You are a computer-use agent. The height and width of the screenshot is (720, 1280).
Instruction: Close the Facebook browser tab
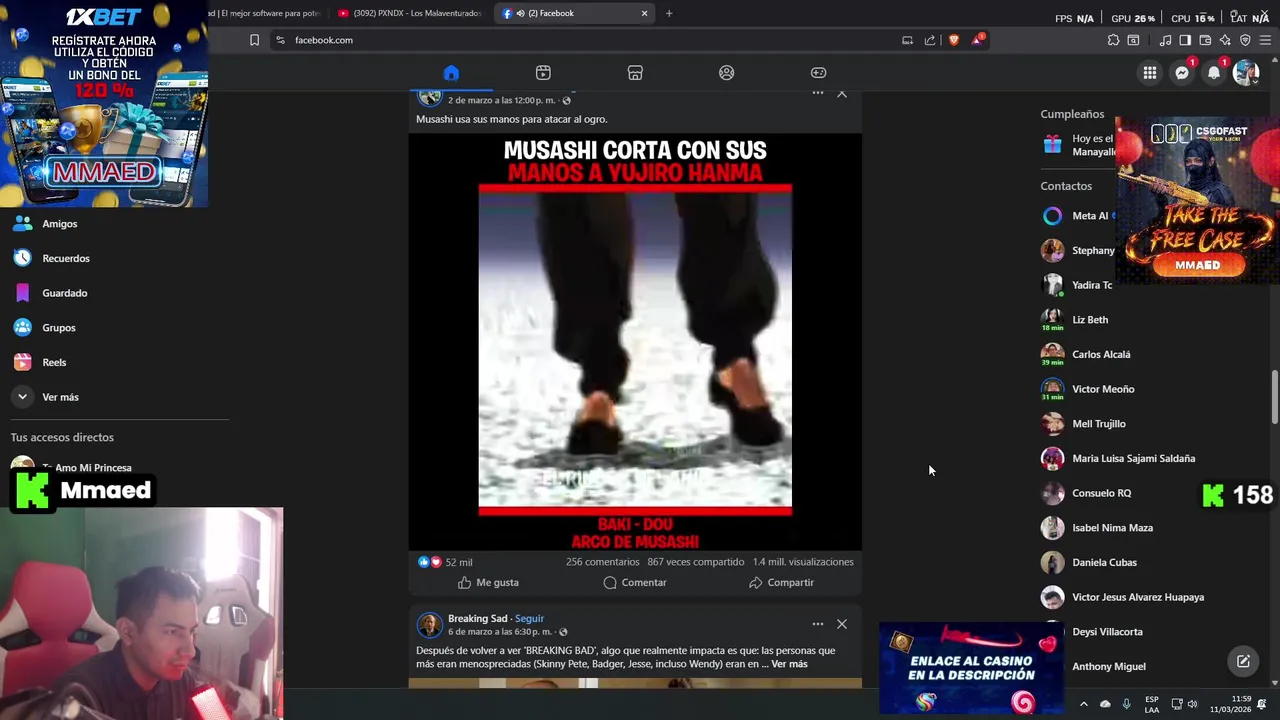[644, 13]
